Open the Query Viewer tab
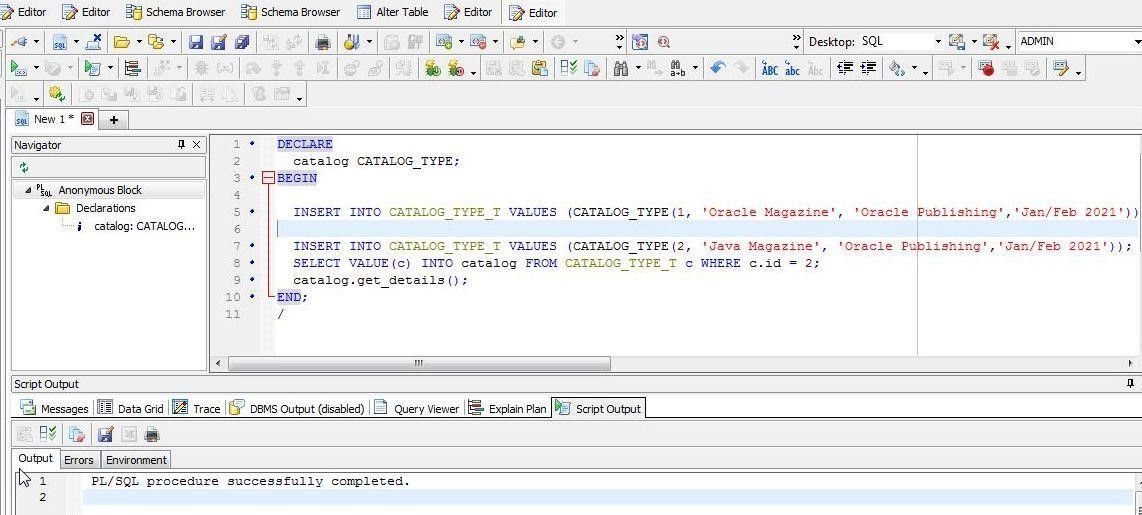The image size is (1142, 515). coord(417,409)
